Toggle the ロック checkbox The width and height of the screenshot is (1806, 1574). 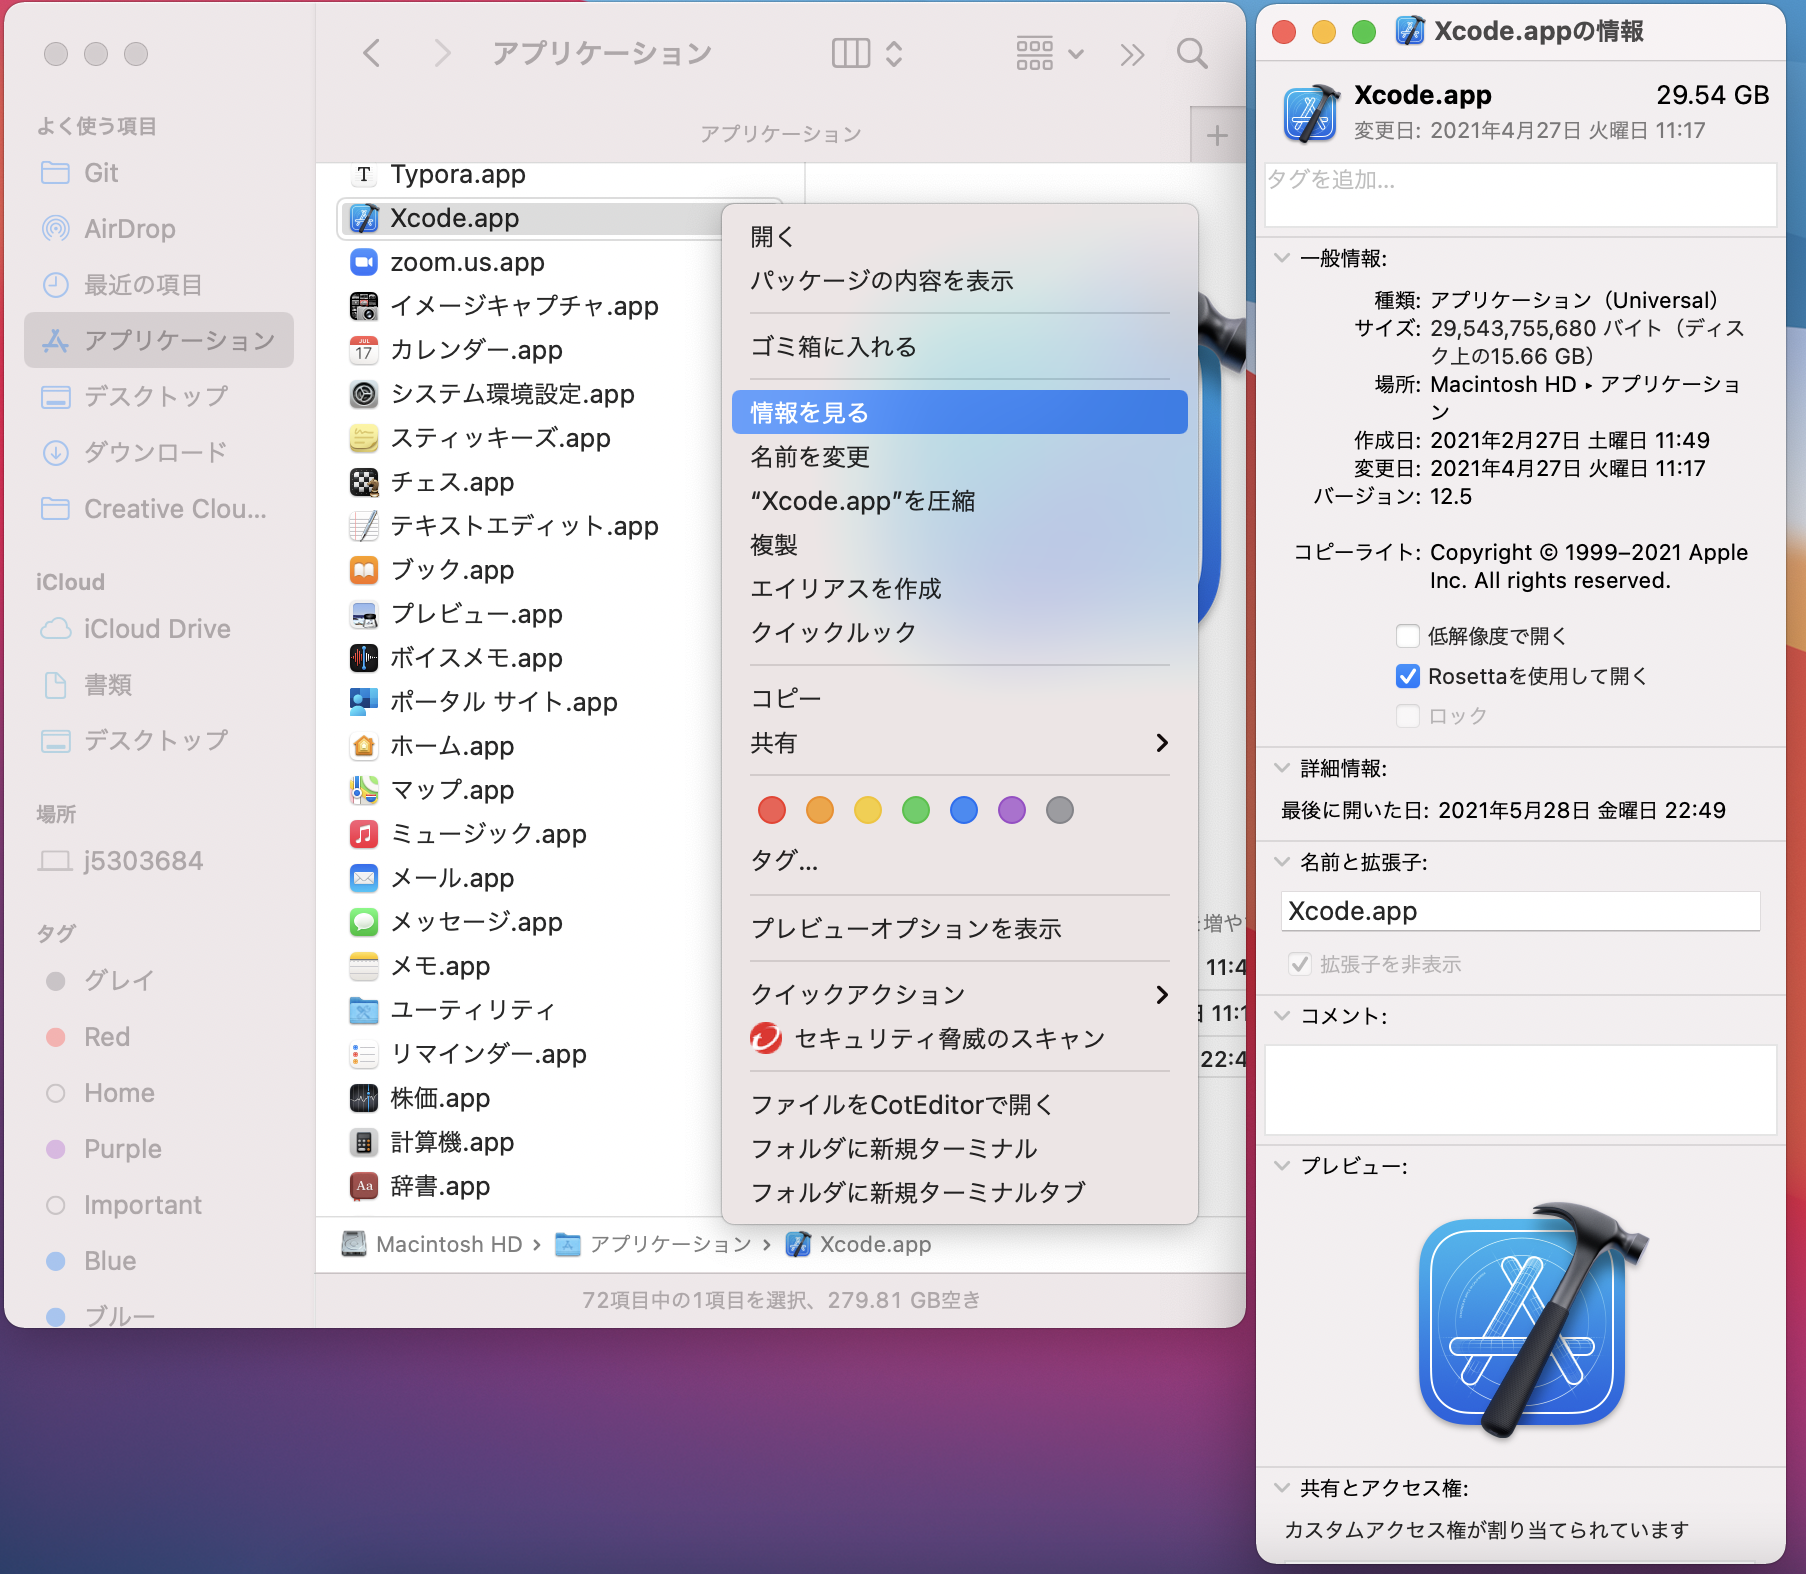(1408, 716)
